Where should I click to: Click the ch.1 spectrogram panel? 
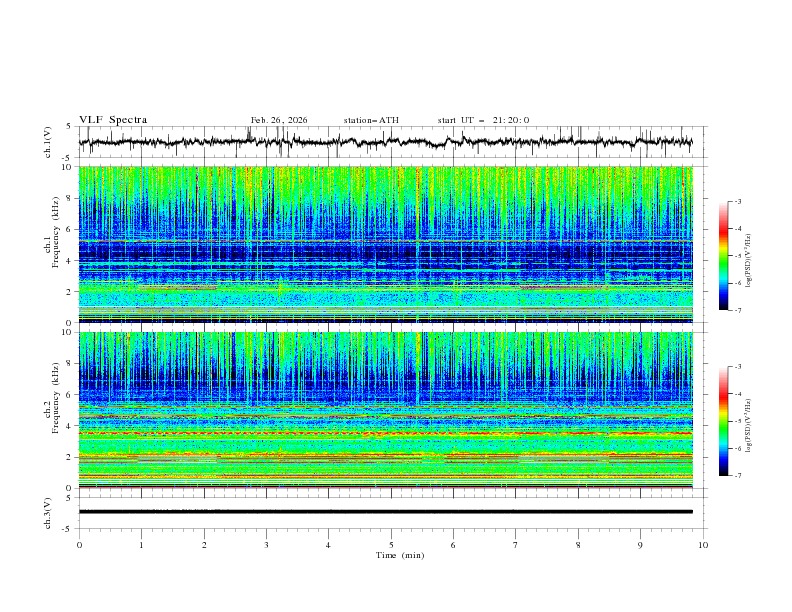[x=386, y=244]
